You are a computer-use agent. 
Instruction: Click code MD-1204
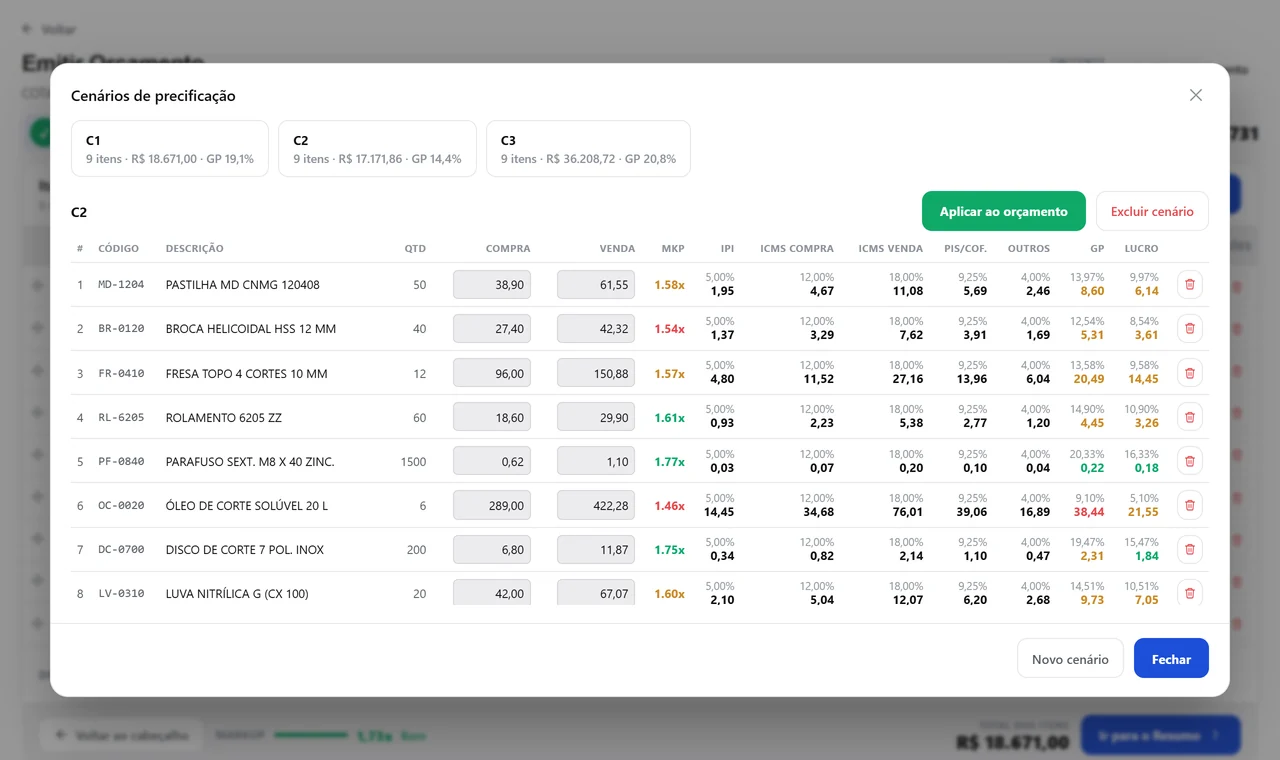pyautogui.click(x=121, y=285)
